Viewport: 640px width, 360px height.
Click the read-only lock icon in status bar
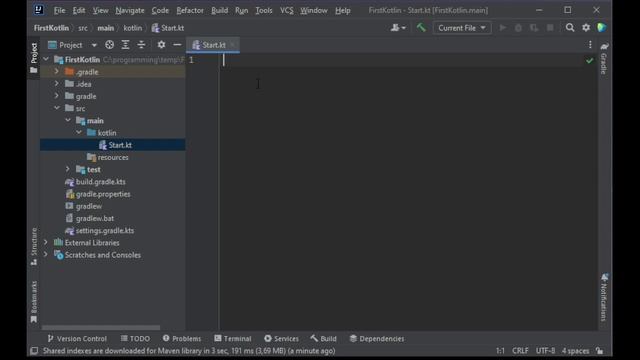pos(599,351)
